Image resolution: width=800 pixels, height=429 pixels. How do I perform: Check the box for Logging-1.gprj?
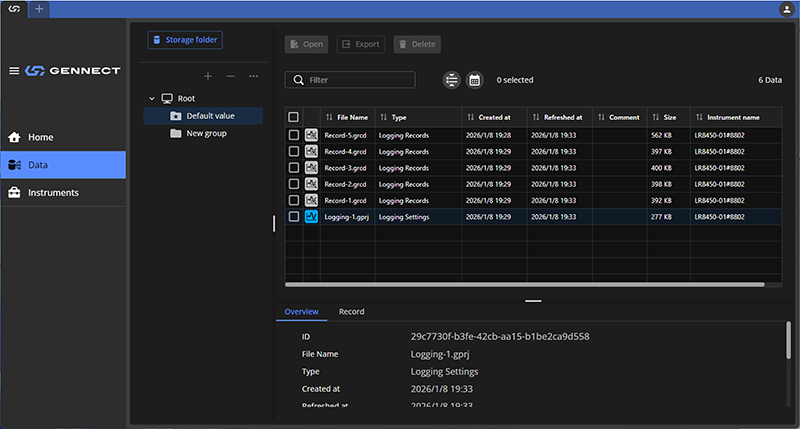coord(293,217)
